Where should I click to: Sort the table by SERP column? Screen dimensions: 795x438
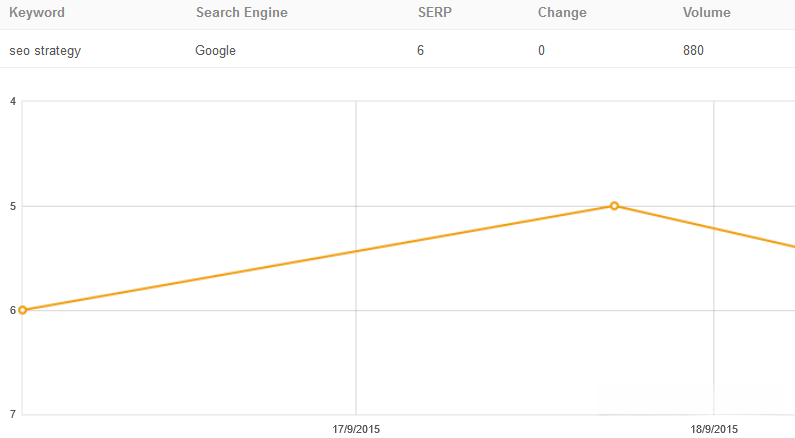click(435, 13)
